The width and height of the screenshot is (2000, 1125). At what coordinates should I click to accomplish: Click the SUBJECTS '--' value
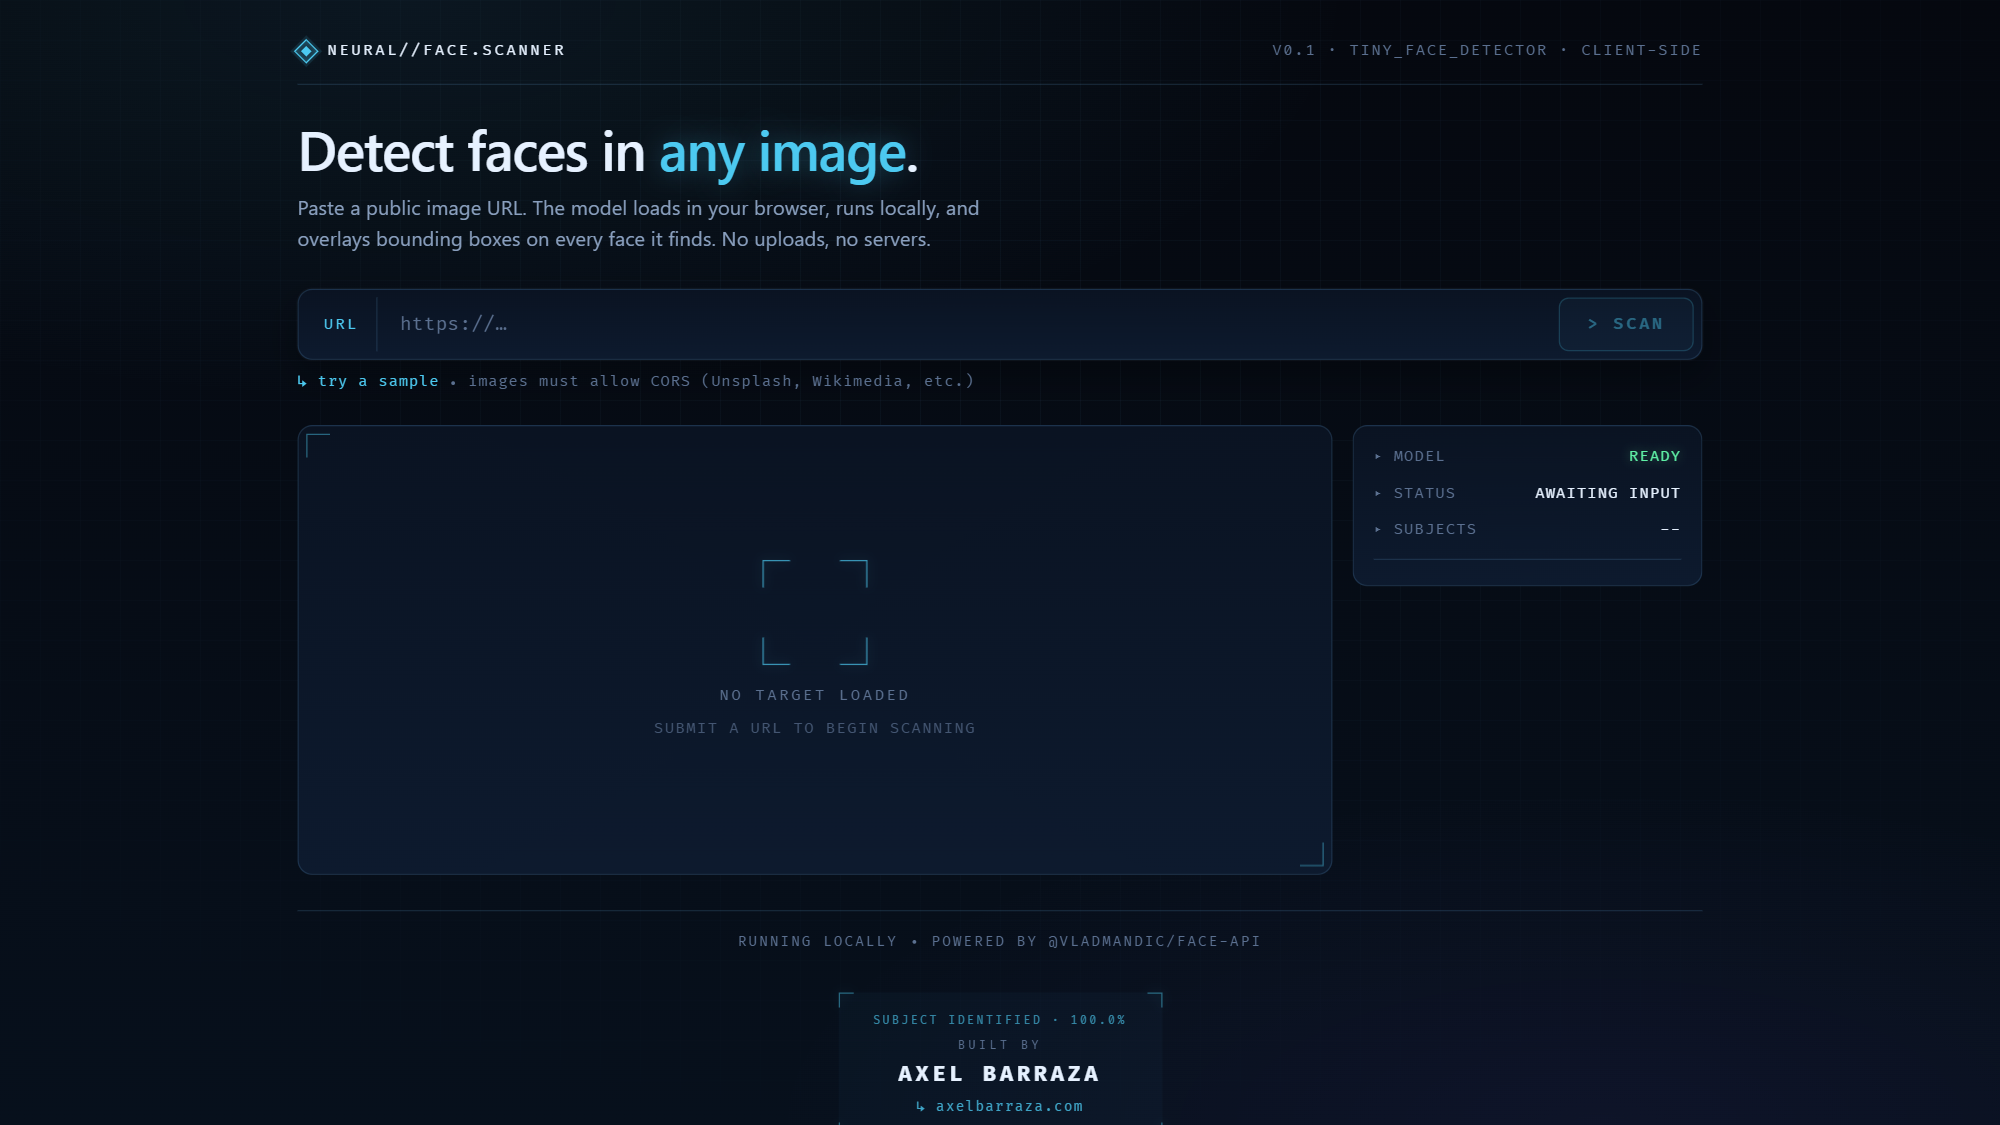[1670, 529]
